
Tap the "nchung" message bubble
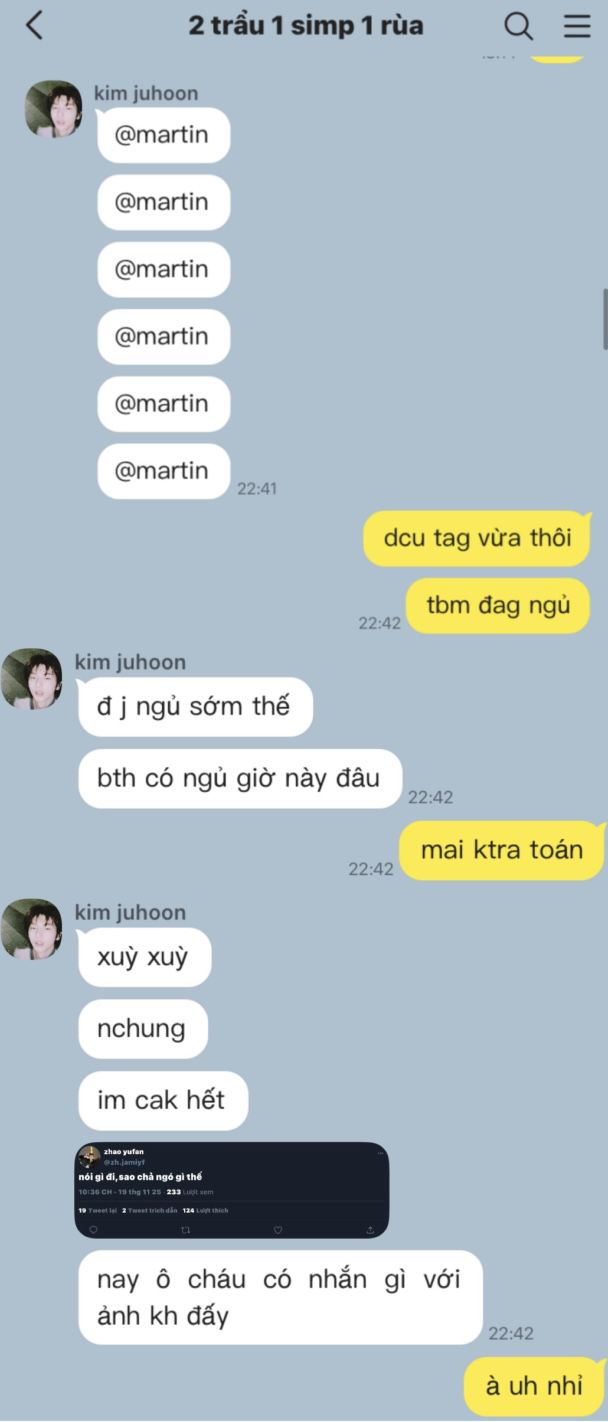[143, 1029]
